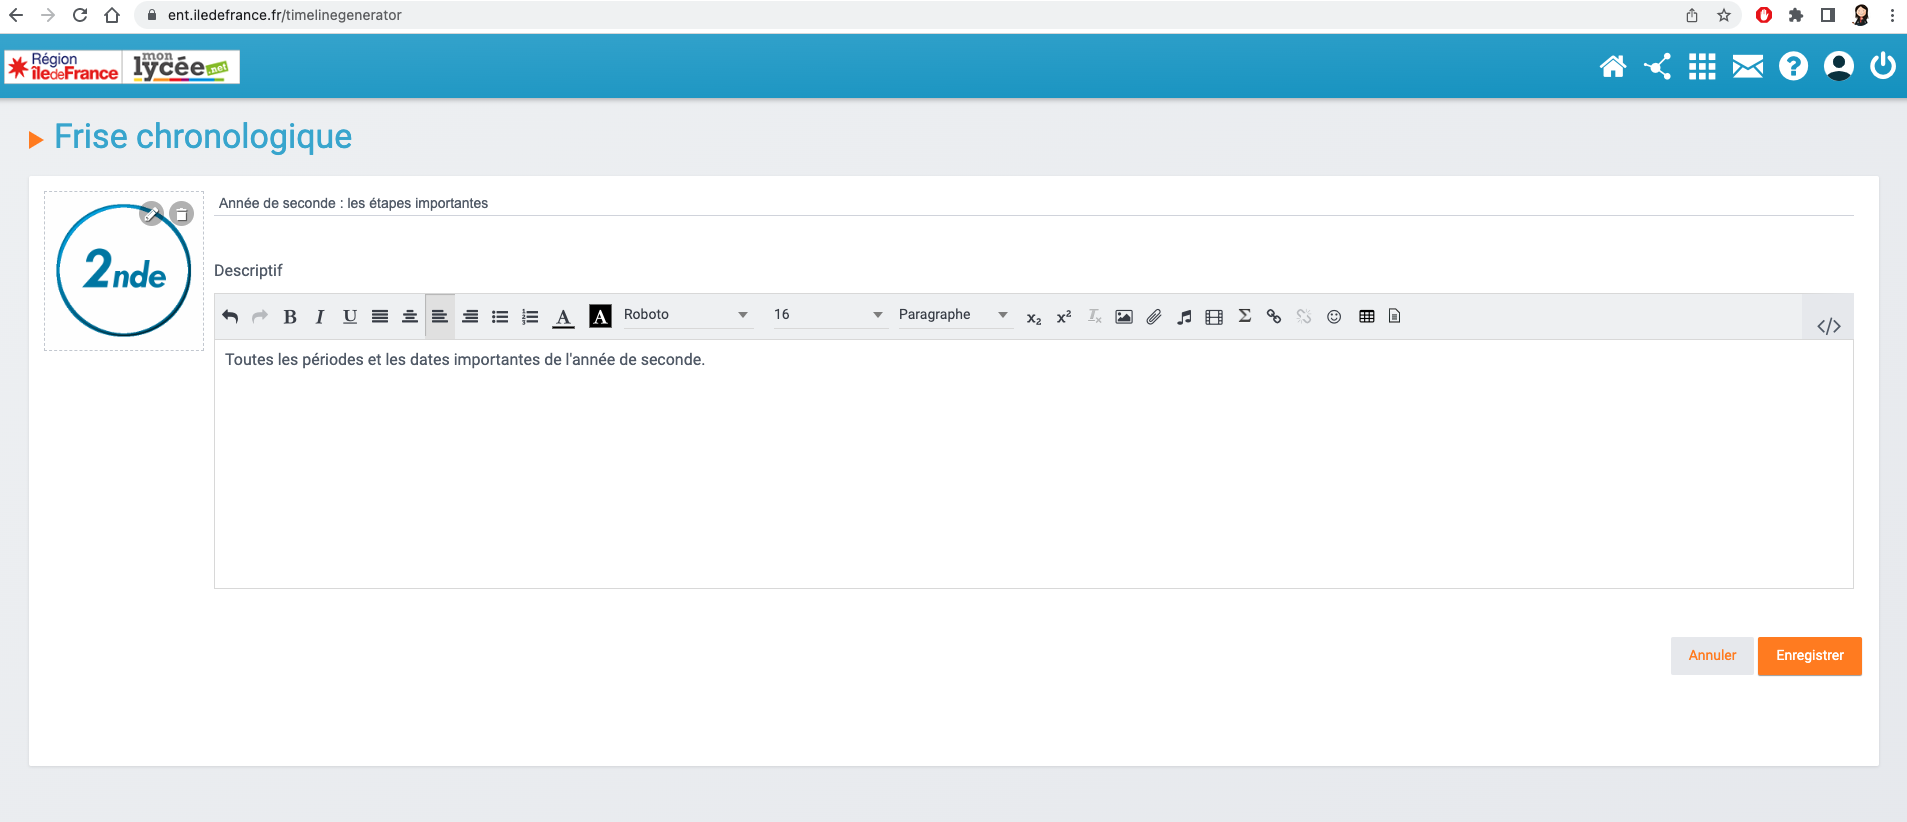Open the messaging envelope in header

[x=1747, y=67]
